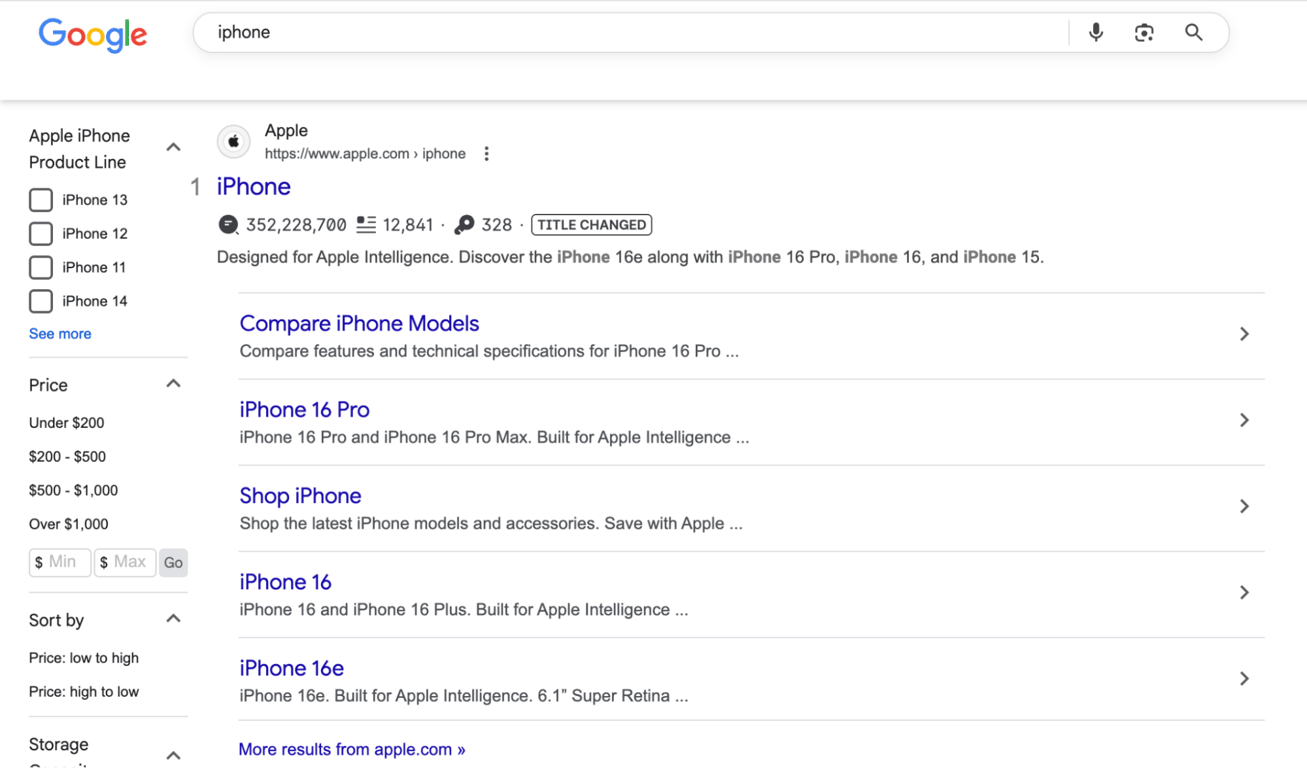Viewport: 1307px width, 768px height.
Task: Click the chevron arrow beside Shop iPhone
Action: [x=1245, y=506]
